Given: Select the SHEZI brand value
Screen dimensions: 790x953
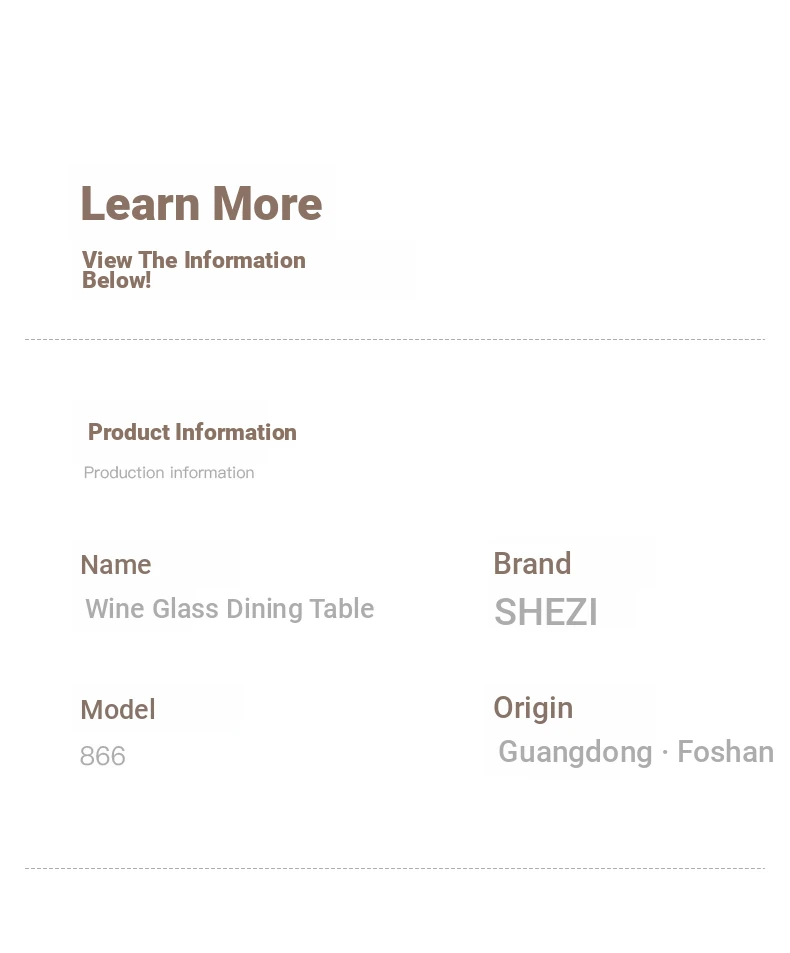Looking at the screenshot, I should pos(546,611).
